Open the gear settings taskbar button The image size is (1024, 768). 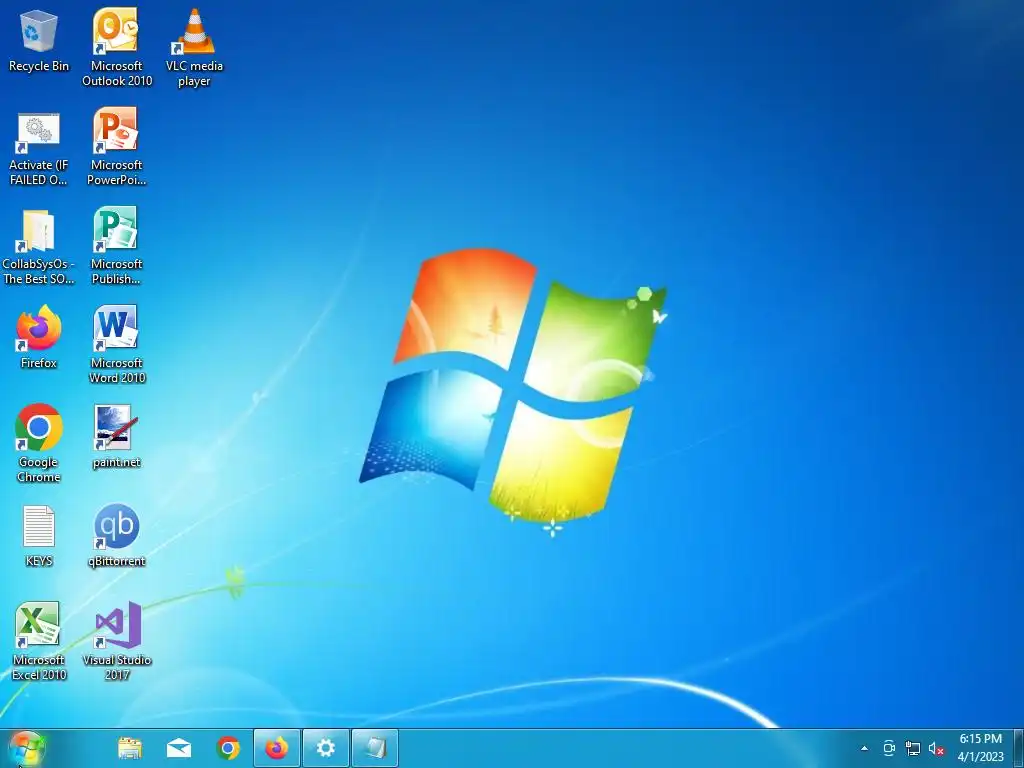(326, 748)
